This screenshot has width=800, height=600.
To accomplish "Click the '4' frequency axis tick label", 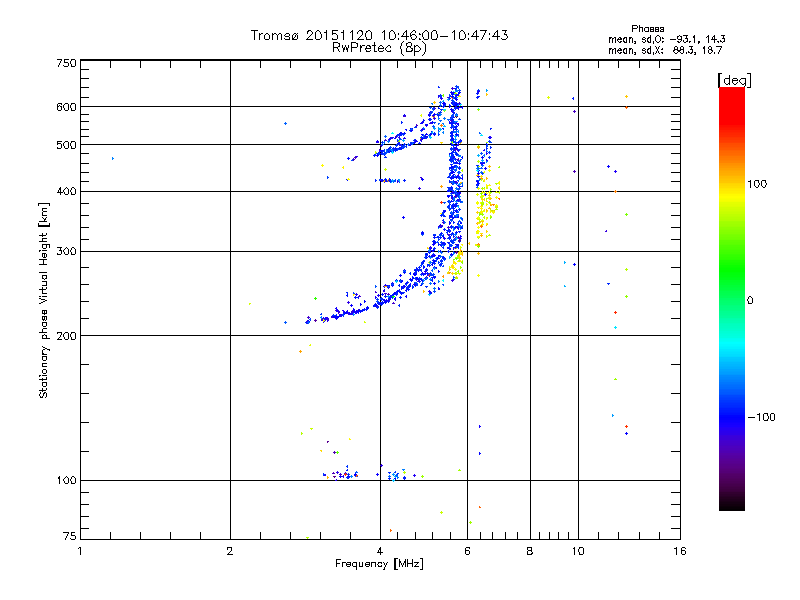I will click(380, 551).
